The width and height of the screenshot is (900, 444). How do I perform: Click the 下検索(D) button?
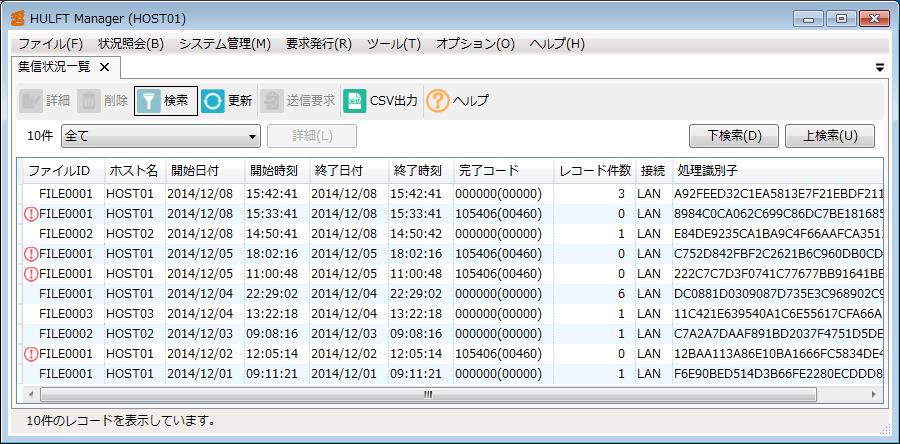pos(734,136)
